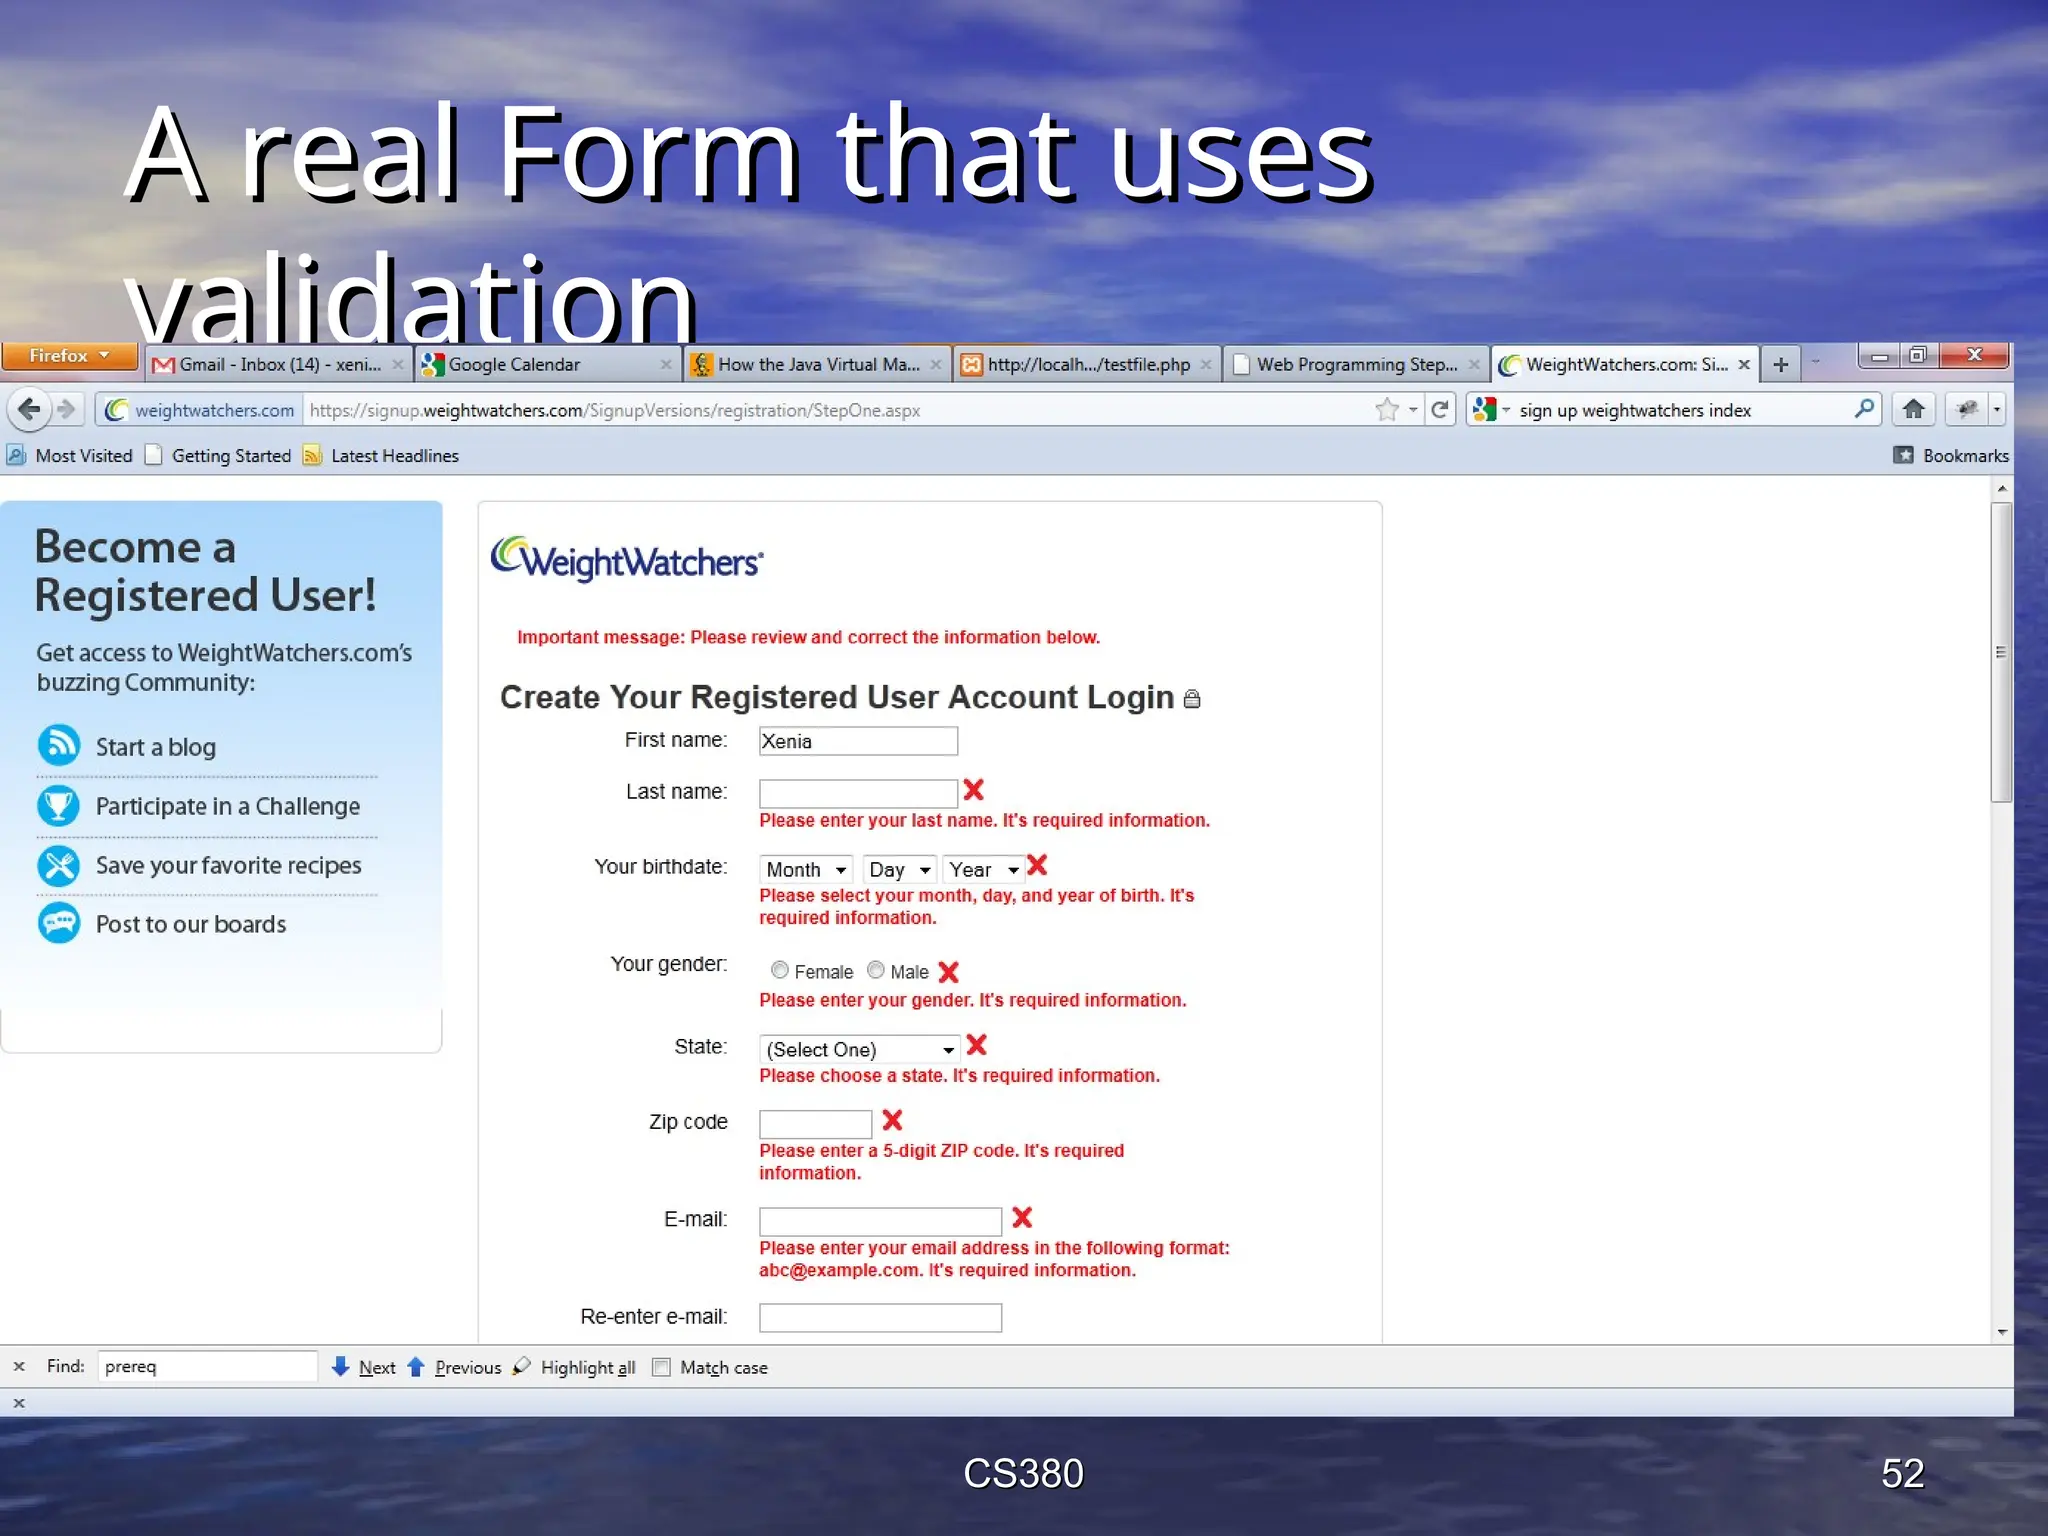
Task: Click the Bookmarks toolbar icon
Action: 1904,455
